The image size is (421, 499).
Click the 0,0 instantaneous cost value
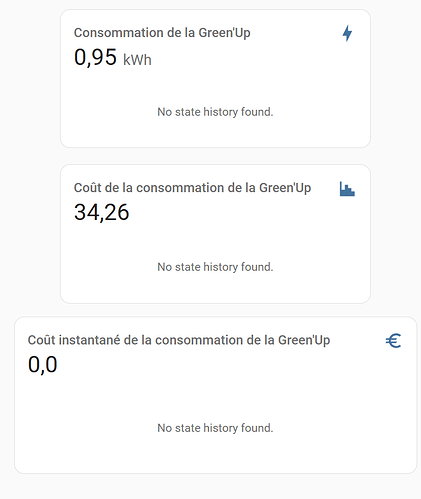tap(43, 365)
